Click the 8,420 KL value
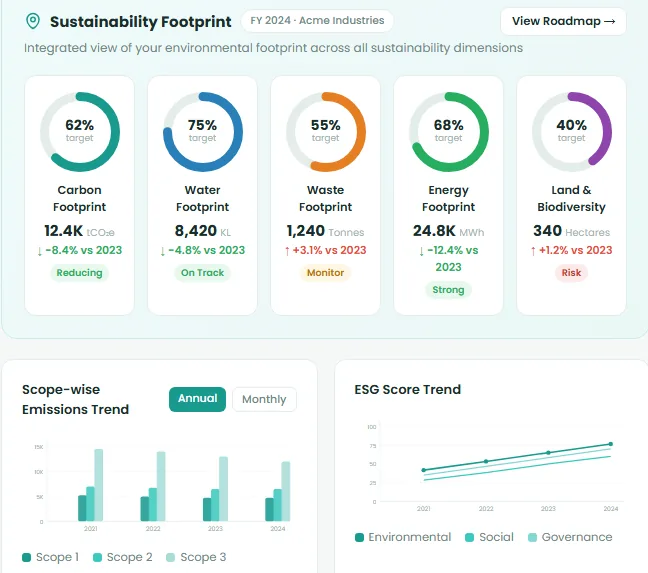Screen dimensions: 648x573 202,231
